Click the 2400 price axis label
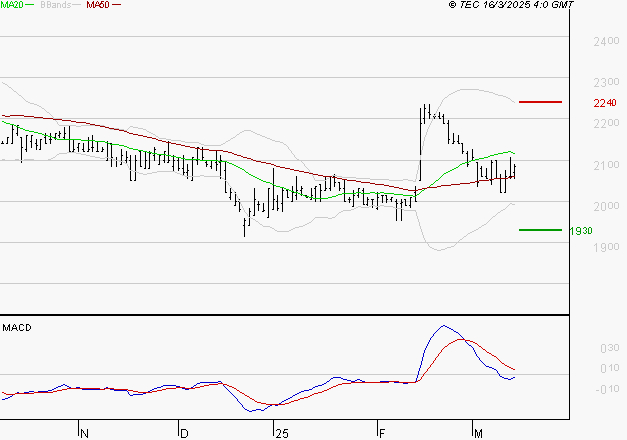This screenshot has height=440, width=627. tap(604, 42)
